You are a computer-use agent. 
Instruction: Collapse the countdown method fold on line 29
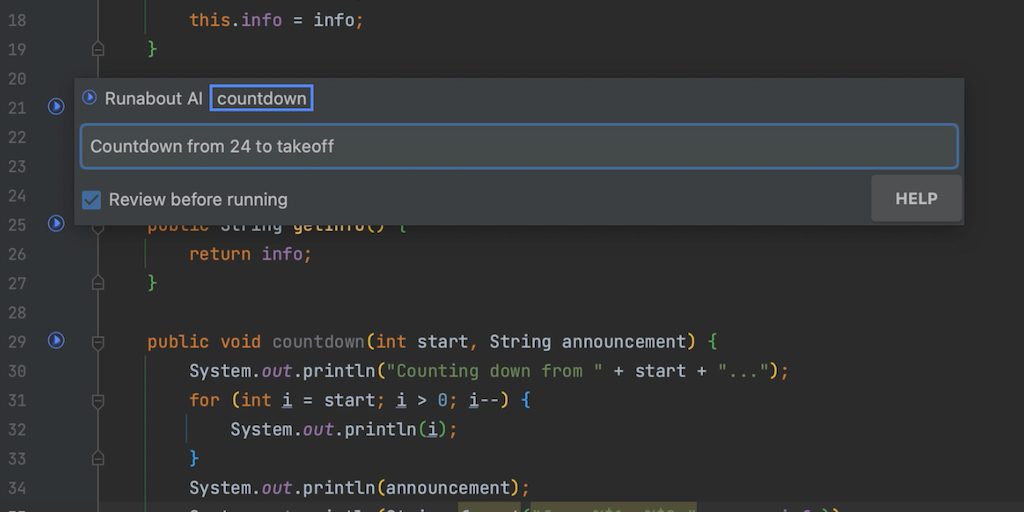[x=98, y=342]
